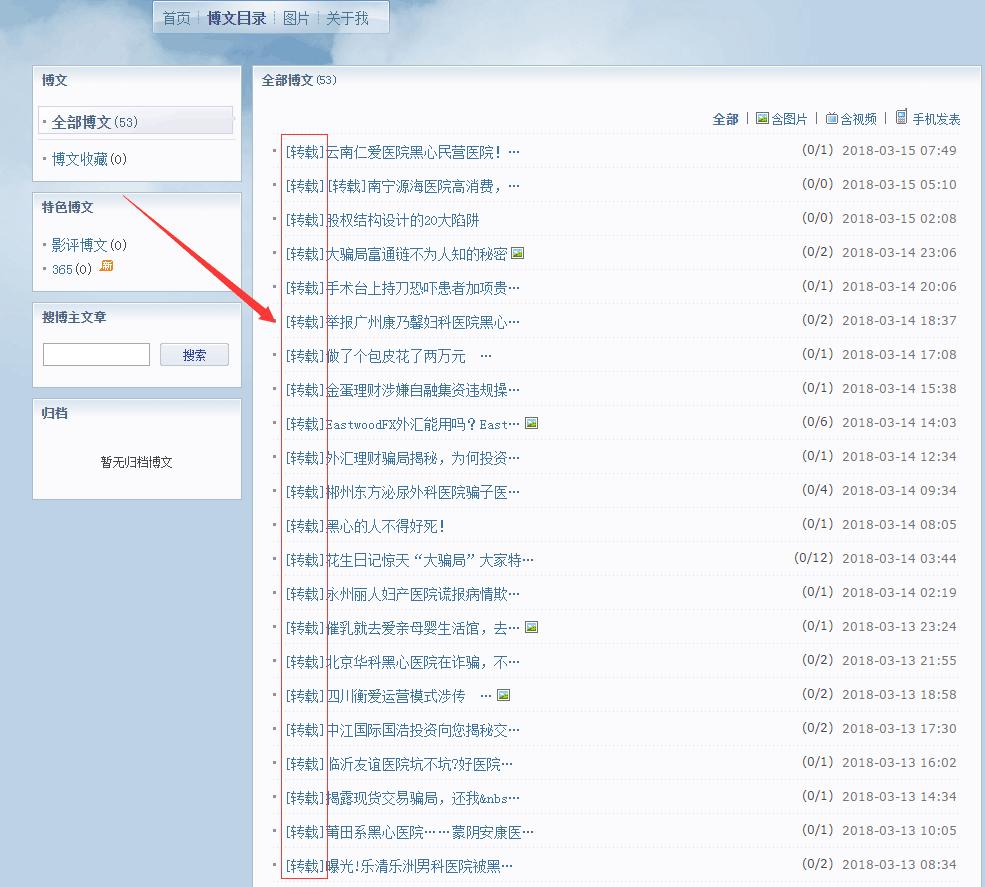Open post 南宁源海医院高消费
This screenshot has height=887, width=985.
tap(403, 186)
